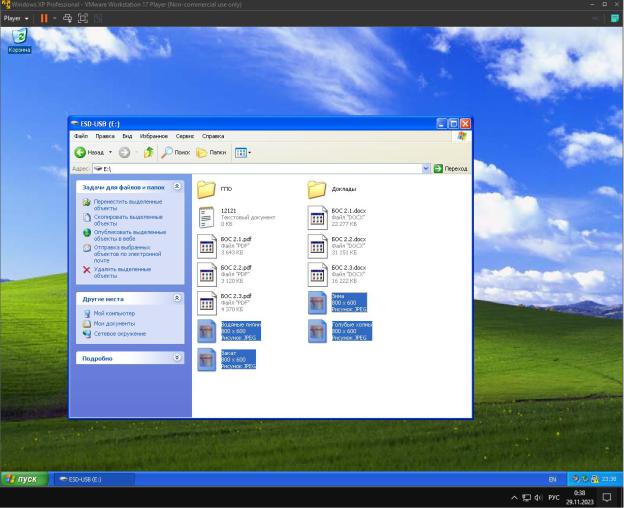The width and height of the screenshot is (624, 508).
Task: Click the Назад back arrow icon
Action: pyautogui.click(x=80, y=152)
